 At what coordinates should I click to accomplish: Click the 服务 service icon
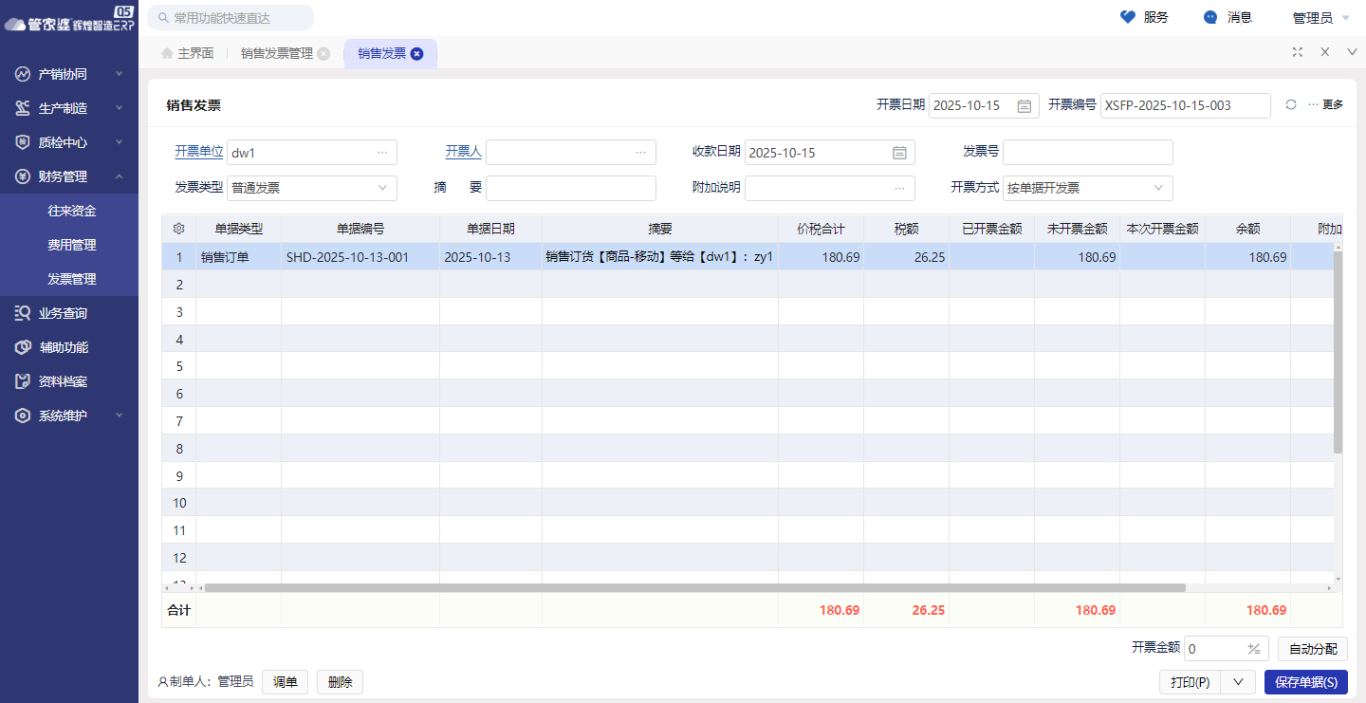[1127, 16]
